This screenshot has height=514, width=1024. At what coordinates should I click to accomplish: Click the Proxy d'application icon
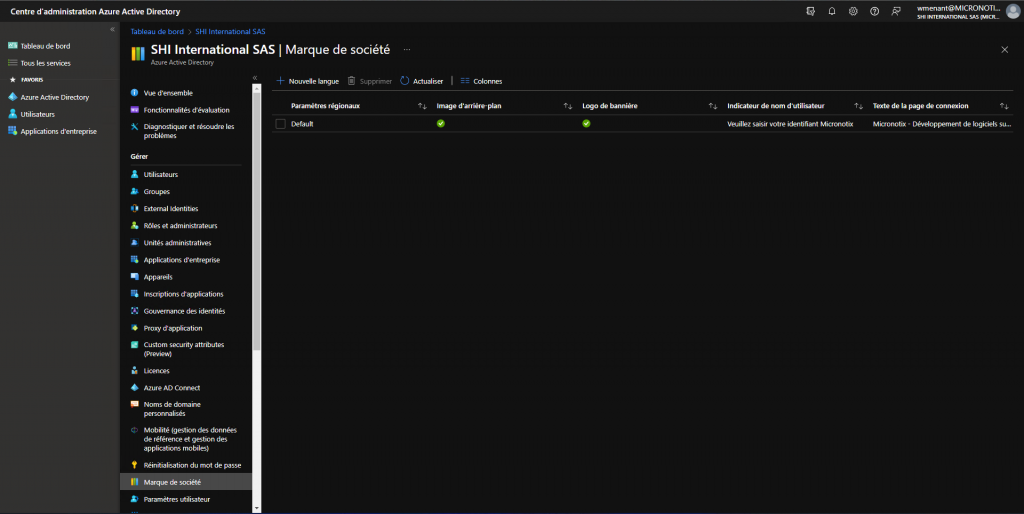(135, 328)
